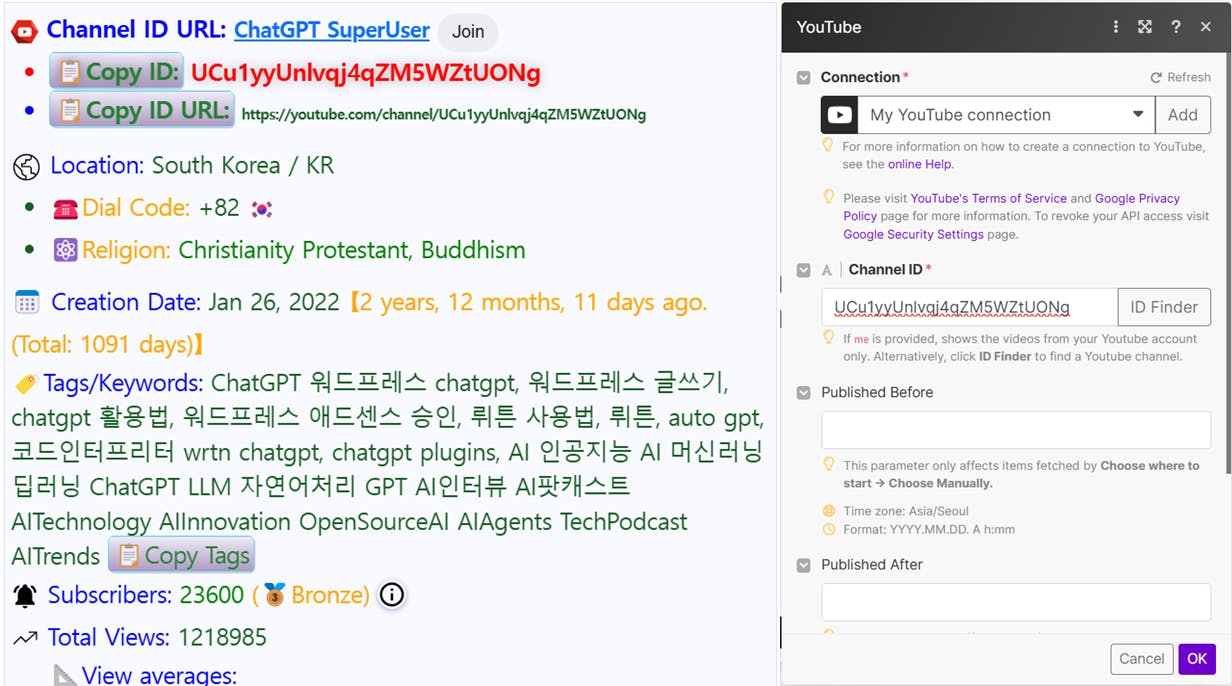
Task: Click the Add connection button
Action: point(1183,115)
